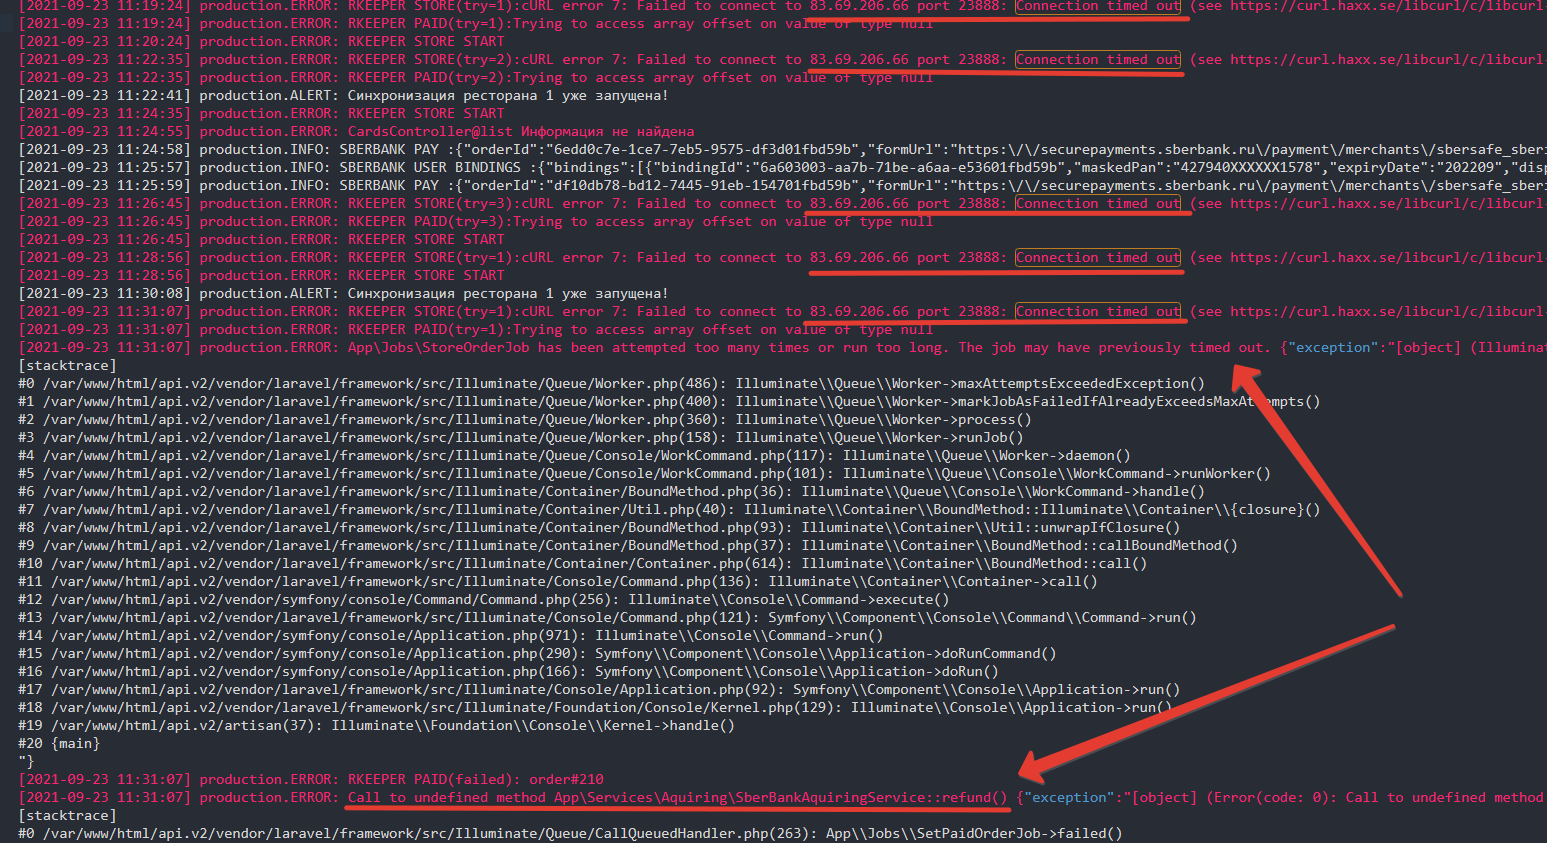The width and height of the screenshot is (1547, 843).
Task: Click 'RKEEPER PAID(failed): order#210' message
Action: [x=475, y=780]
